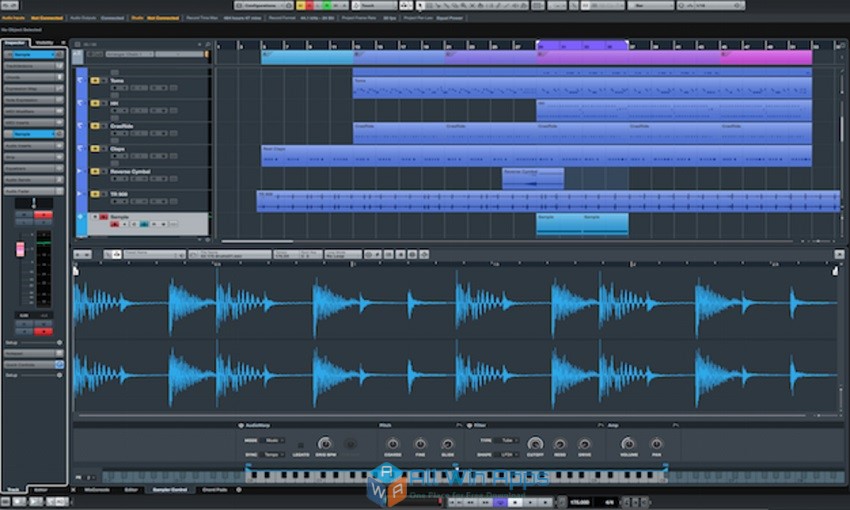Image resolution: width=850 pixels, height=510 pixels.
Task: Click the tempo value 170.000 in transport
Action: 581,502
